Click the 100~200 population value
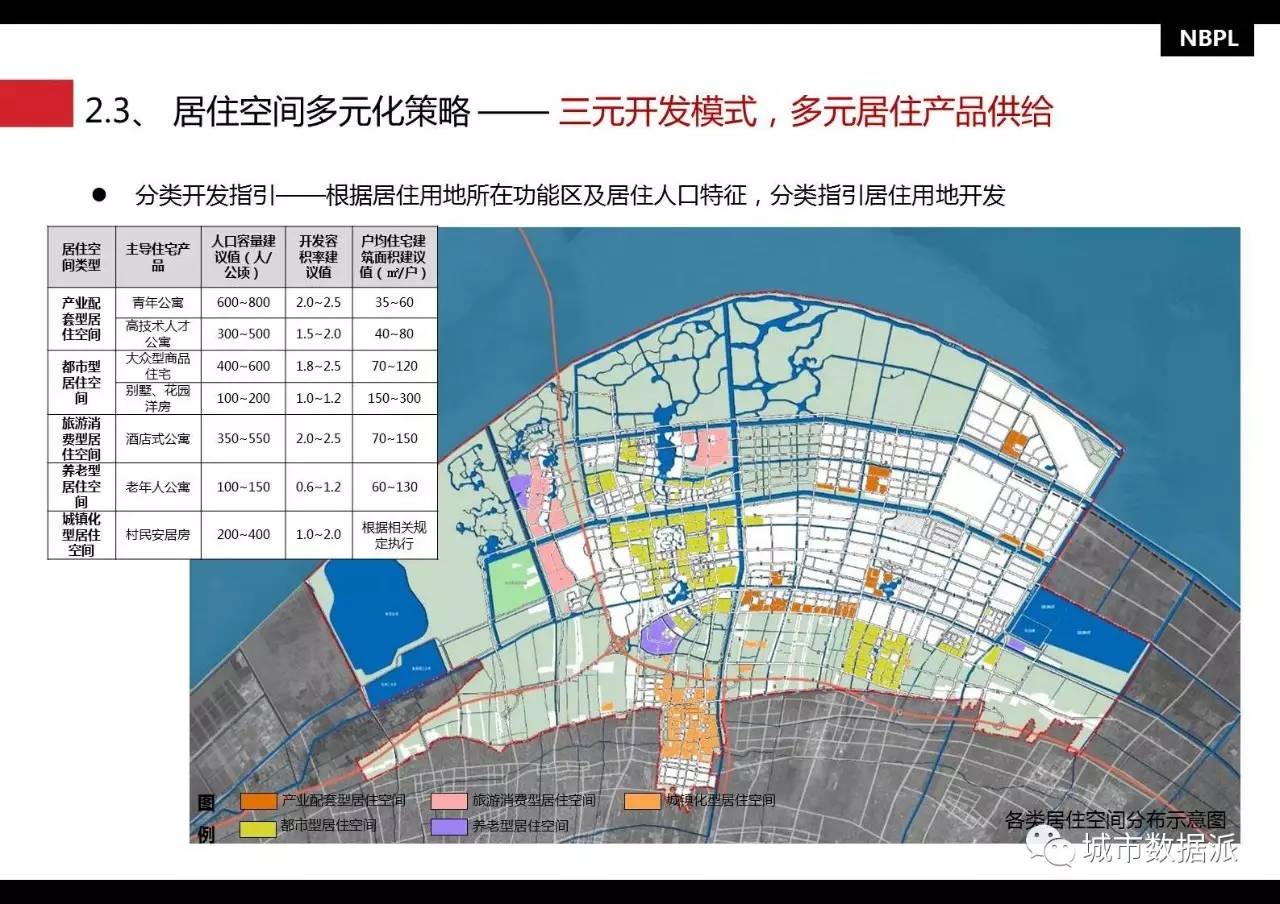This screenshot has width=1280, height=904. [x=243, y=398]
